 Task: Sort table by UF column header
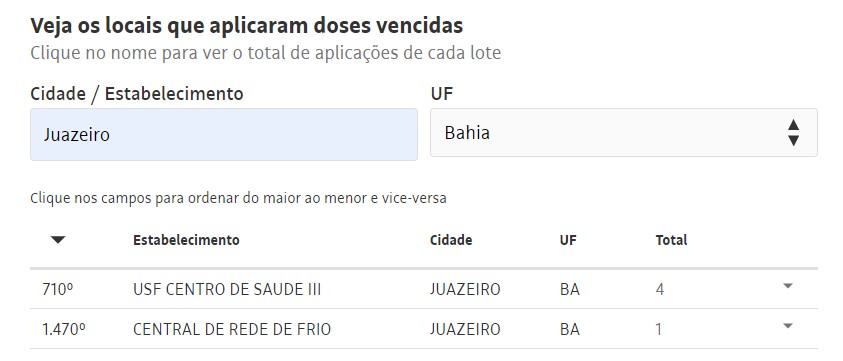click(568, 240)
